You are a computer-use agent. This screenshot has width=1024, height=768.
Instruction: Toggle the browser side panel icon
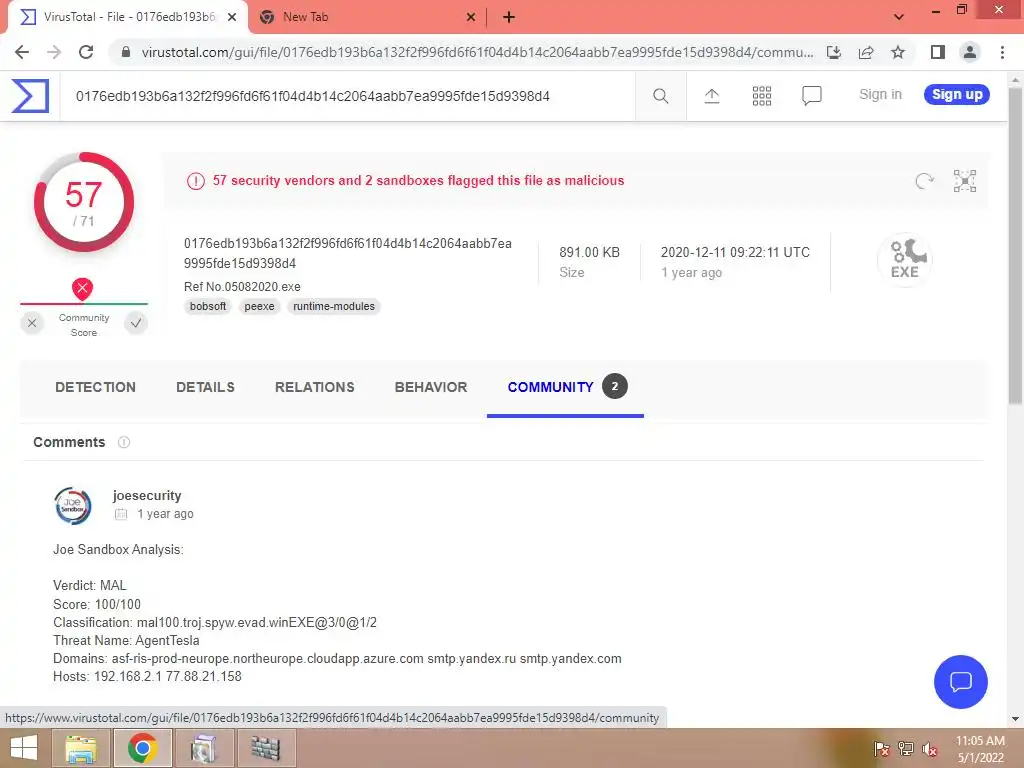[x=938, y=52]
